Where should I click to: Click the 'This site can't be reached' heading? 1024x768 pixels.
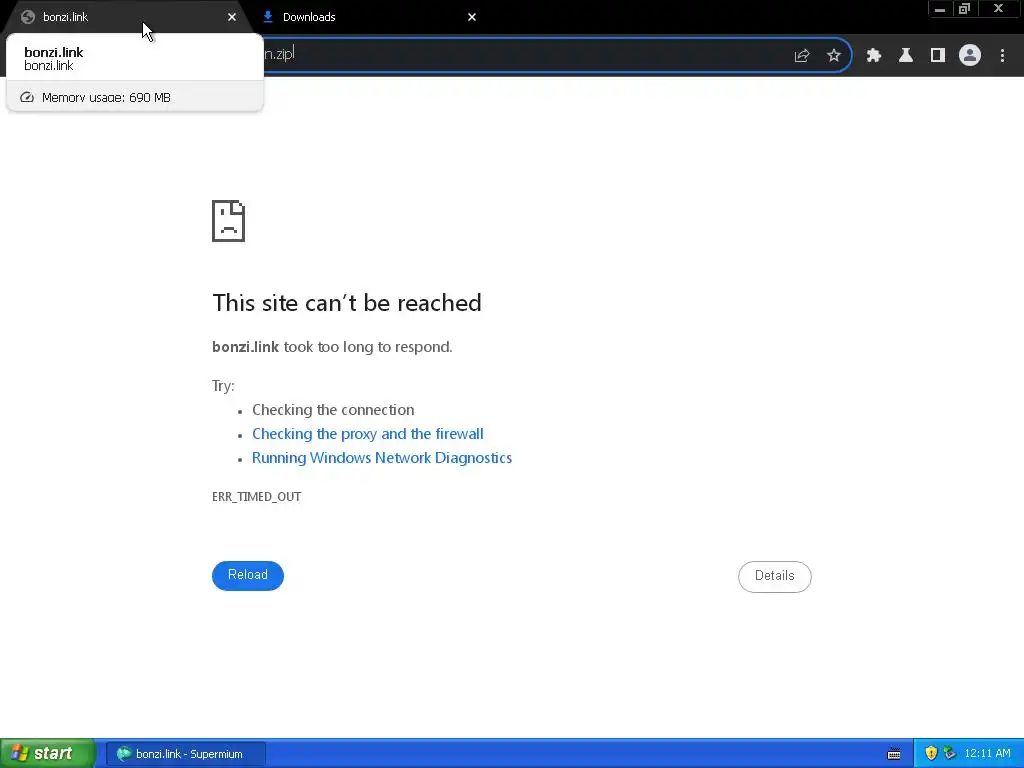point(347,302)
